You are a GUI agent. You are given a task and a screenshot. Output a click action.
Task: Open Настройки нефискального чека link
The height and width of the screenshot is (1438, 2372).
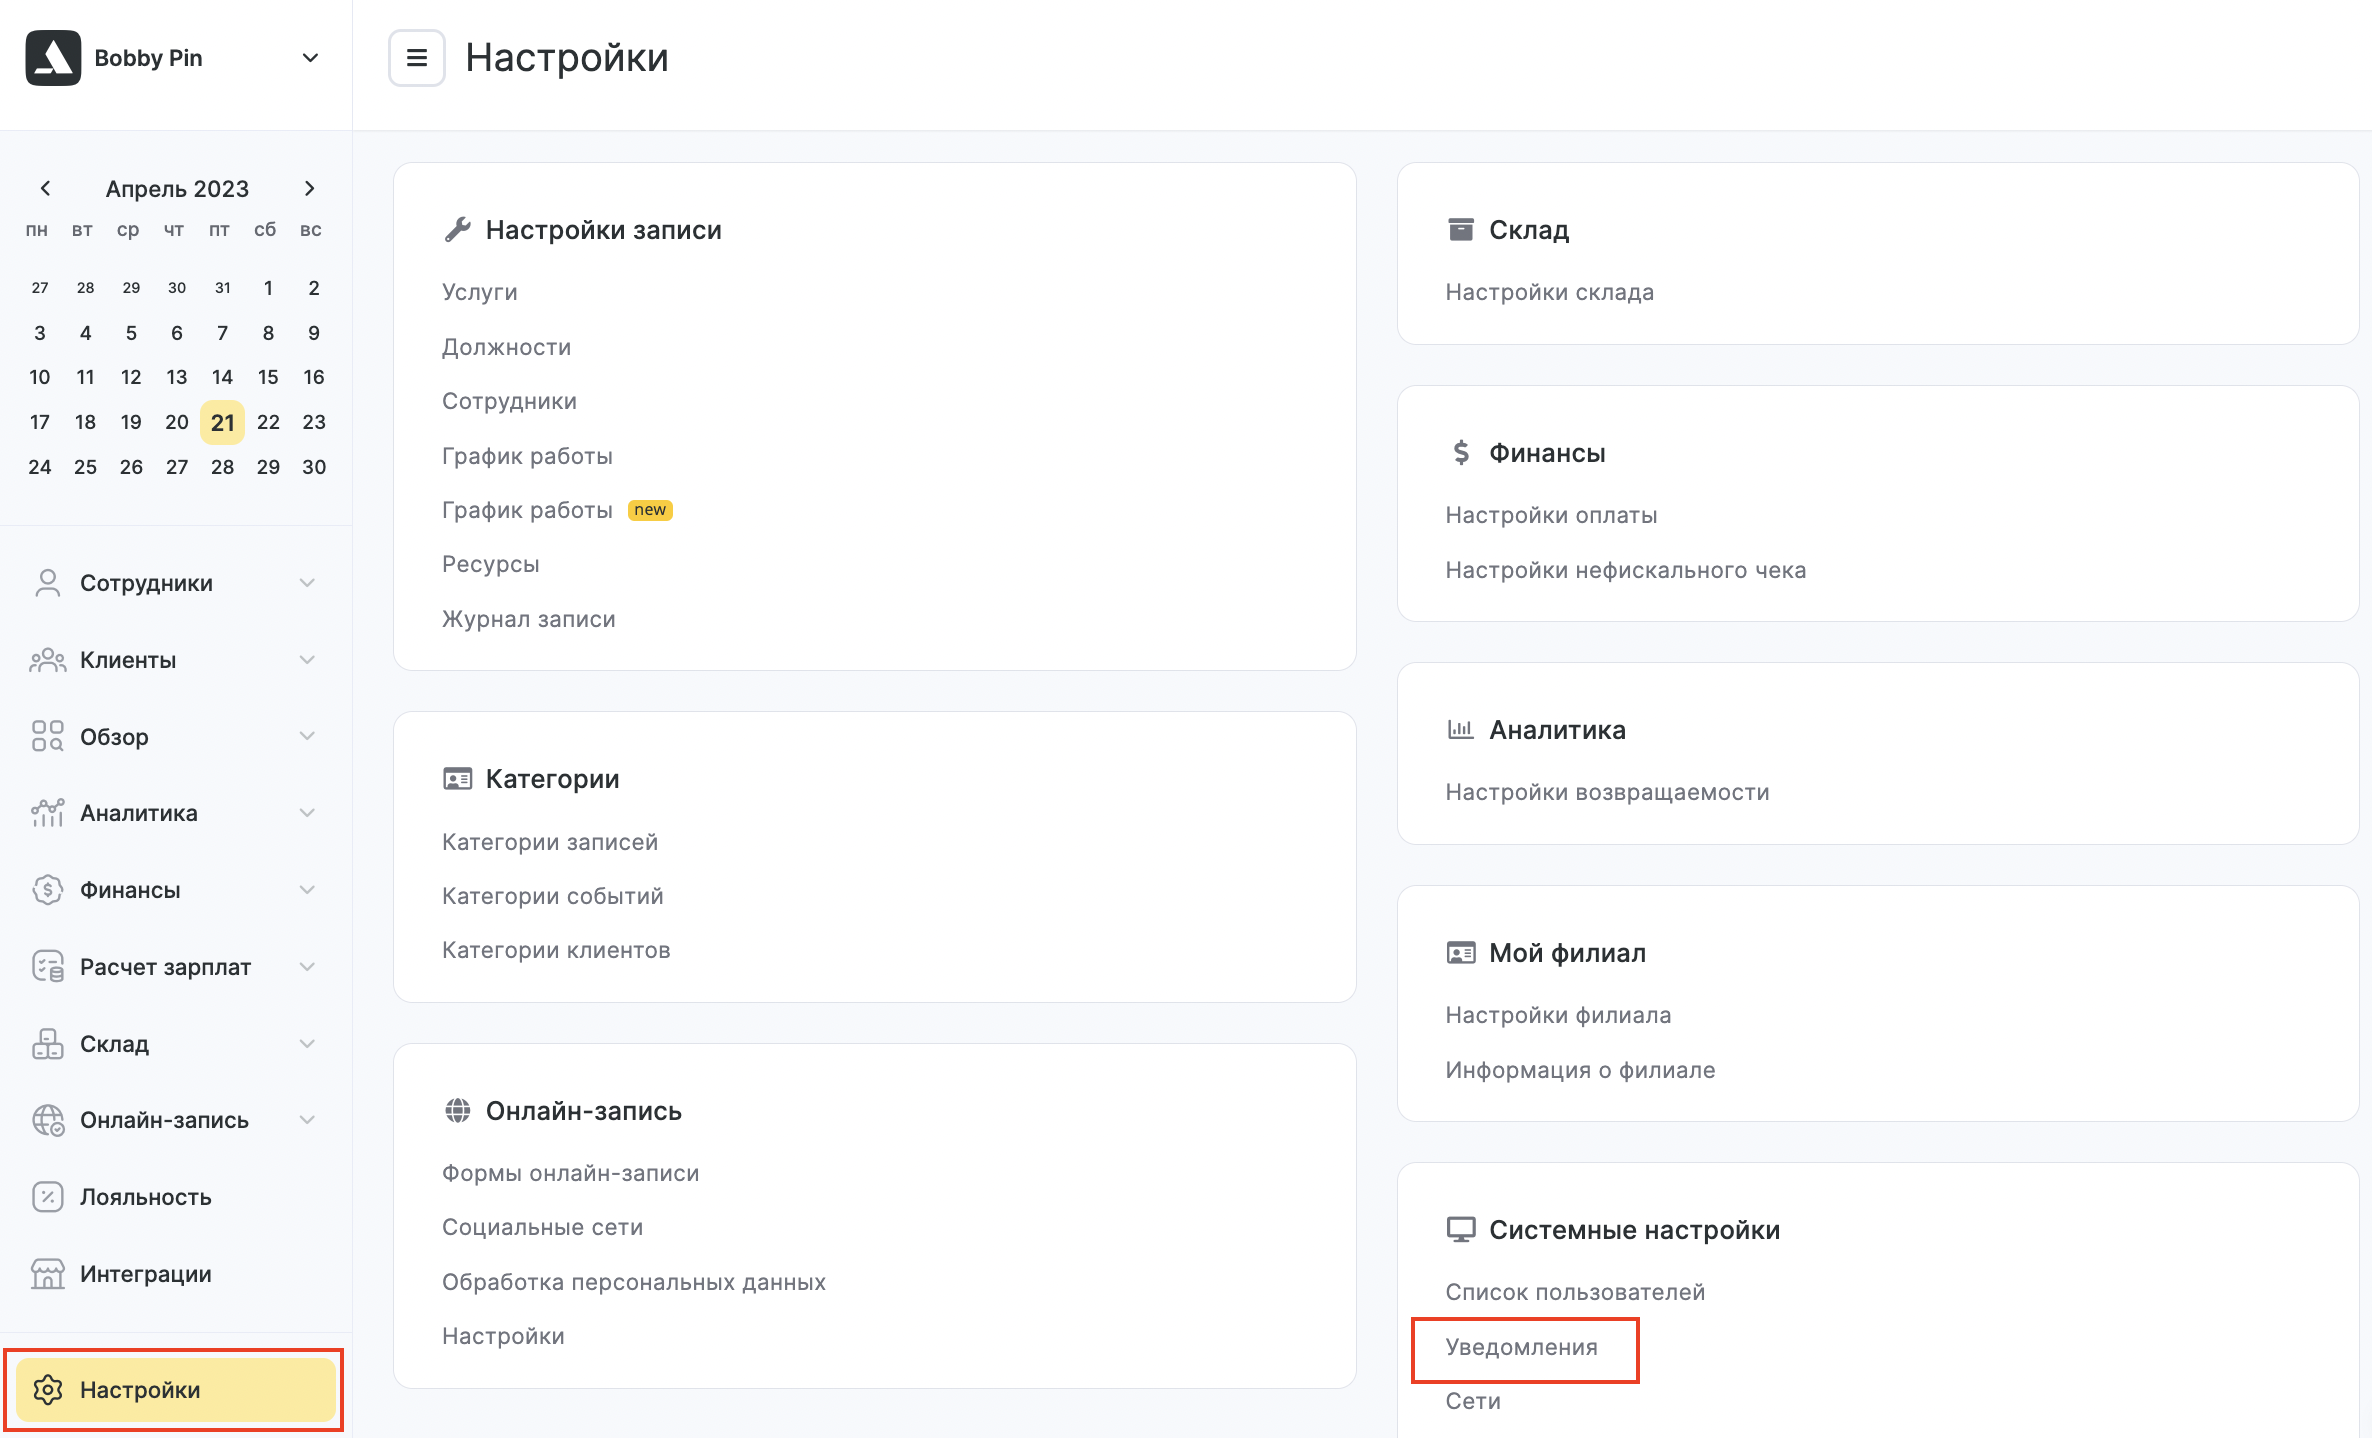click(x=1626, y=570)
